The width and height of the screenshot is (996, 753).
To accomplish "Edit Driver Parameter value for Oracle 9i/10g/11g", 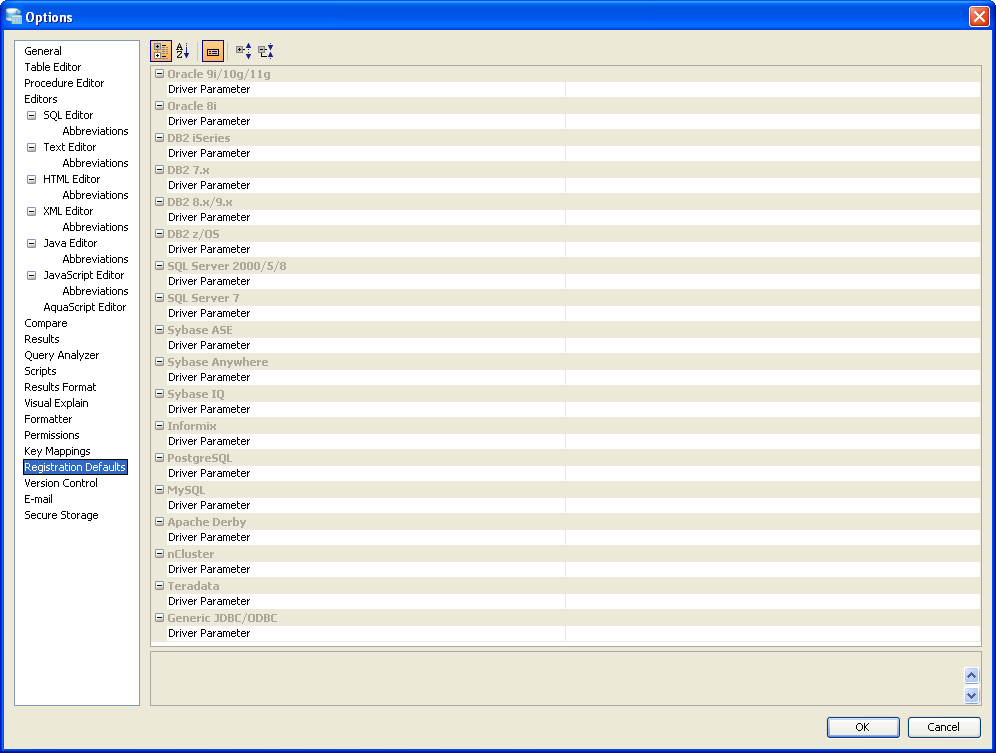I will tap(772, 90).
